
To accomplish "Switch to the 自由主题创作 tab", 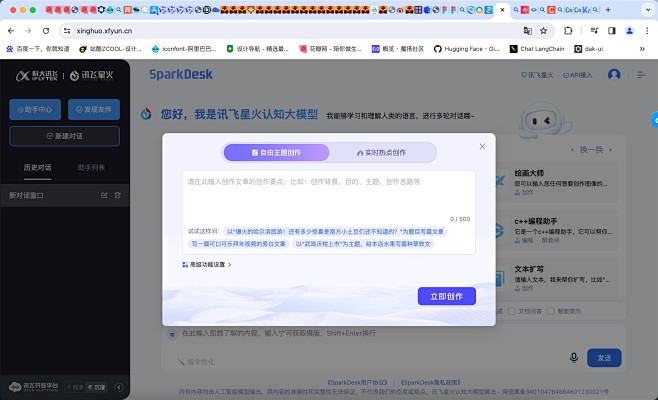I will click(277, 152).
